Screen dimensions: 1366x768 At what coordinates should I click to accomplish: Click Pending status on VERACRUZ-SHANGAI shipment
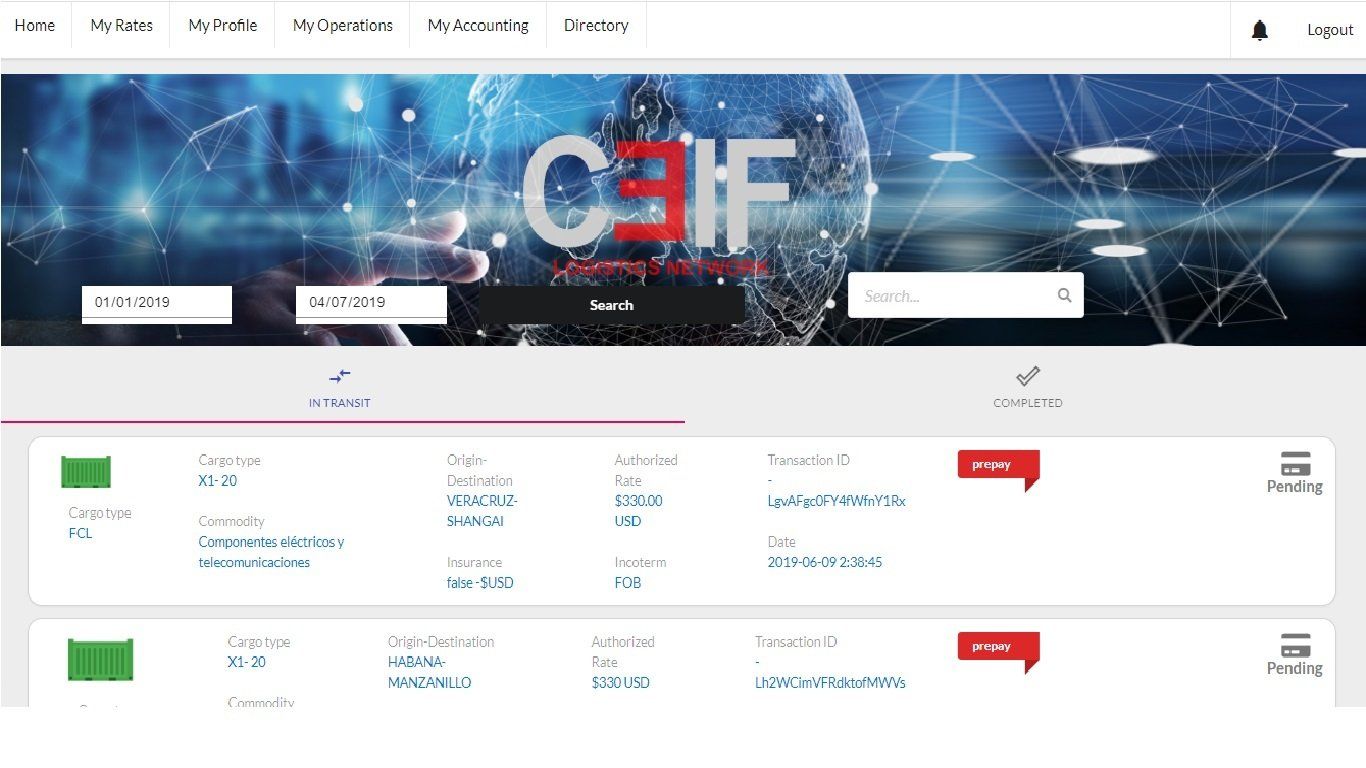click(1295, 487)
